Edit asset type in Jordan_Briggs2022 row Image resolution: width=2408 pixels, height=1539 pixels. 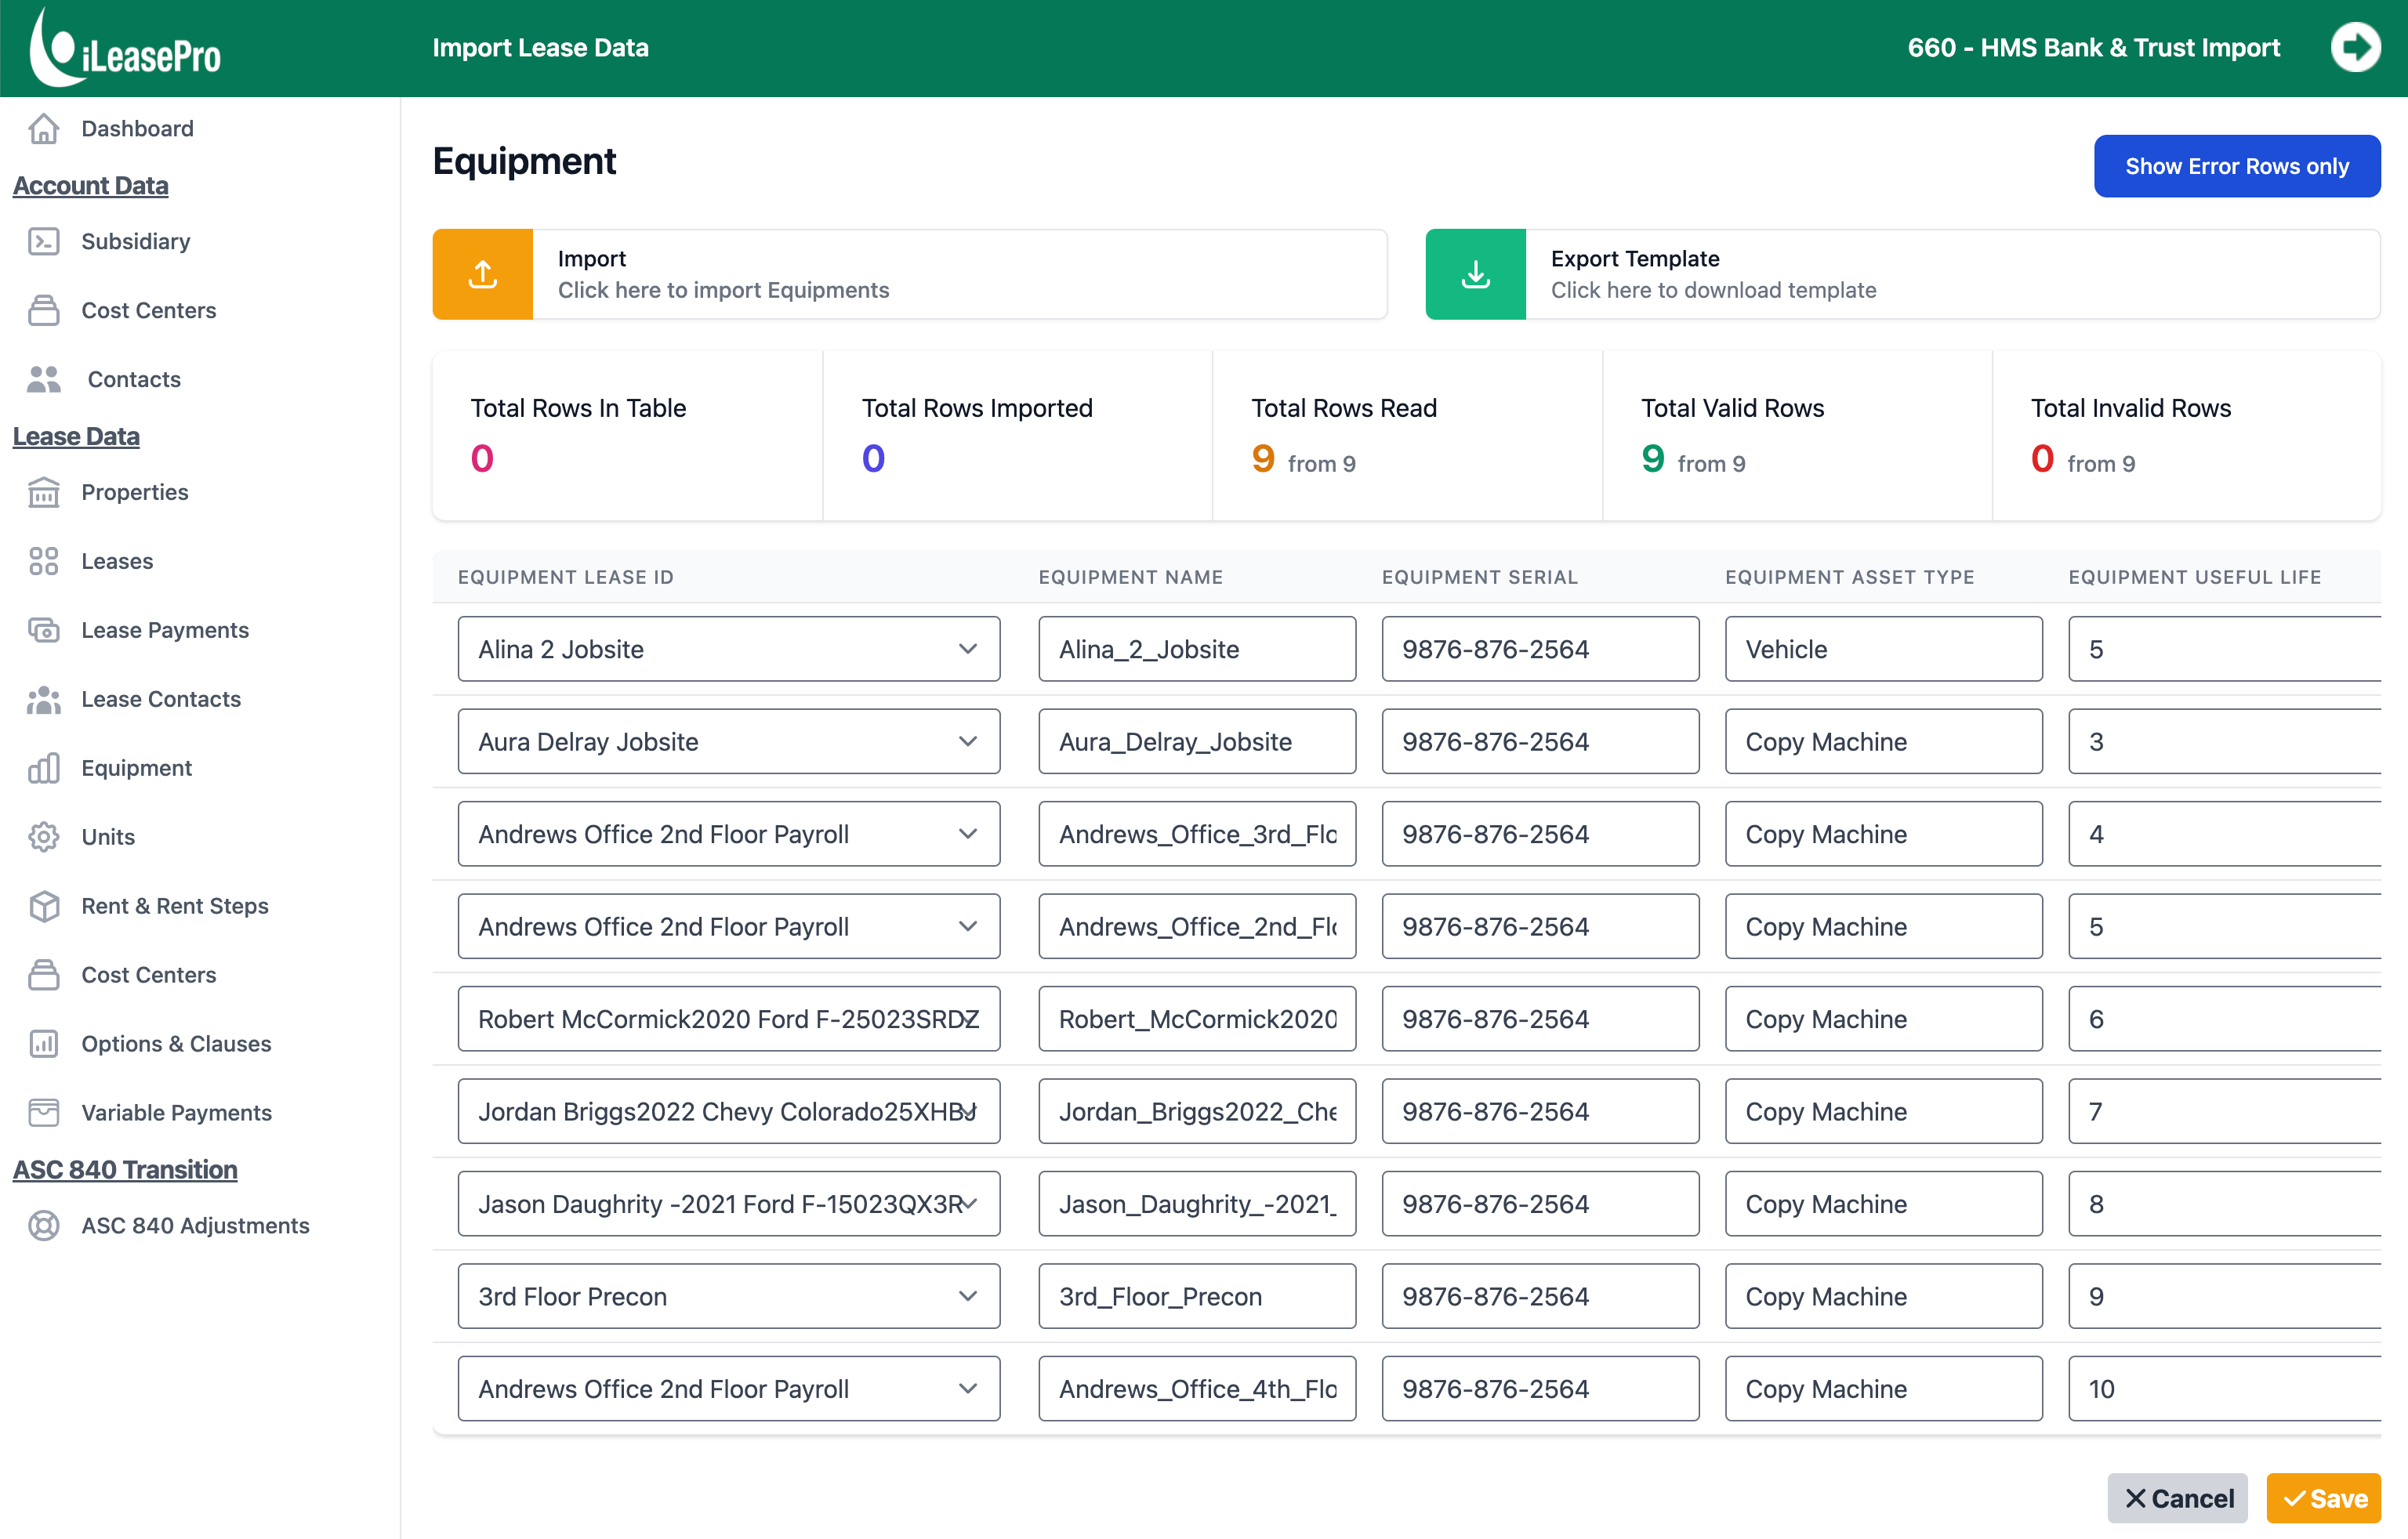1884,1111
